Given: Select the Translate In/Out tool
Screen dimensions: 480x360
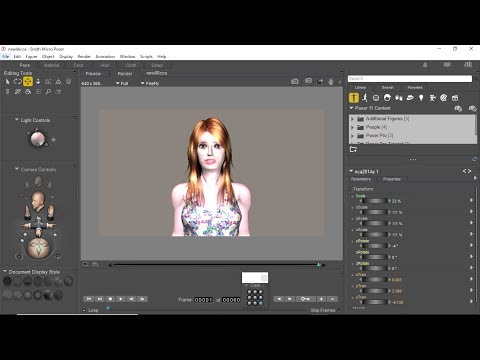Looking at the screenshot, I should [x=38, y=81].
